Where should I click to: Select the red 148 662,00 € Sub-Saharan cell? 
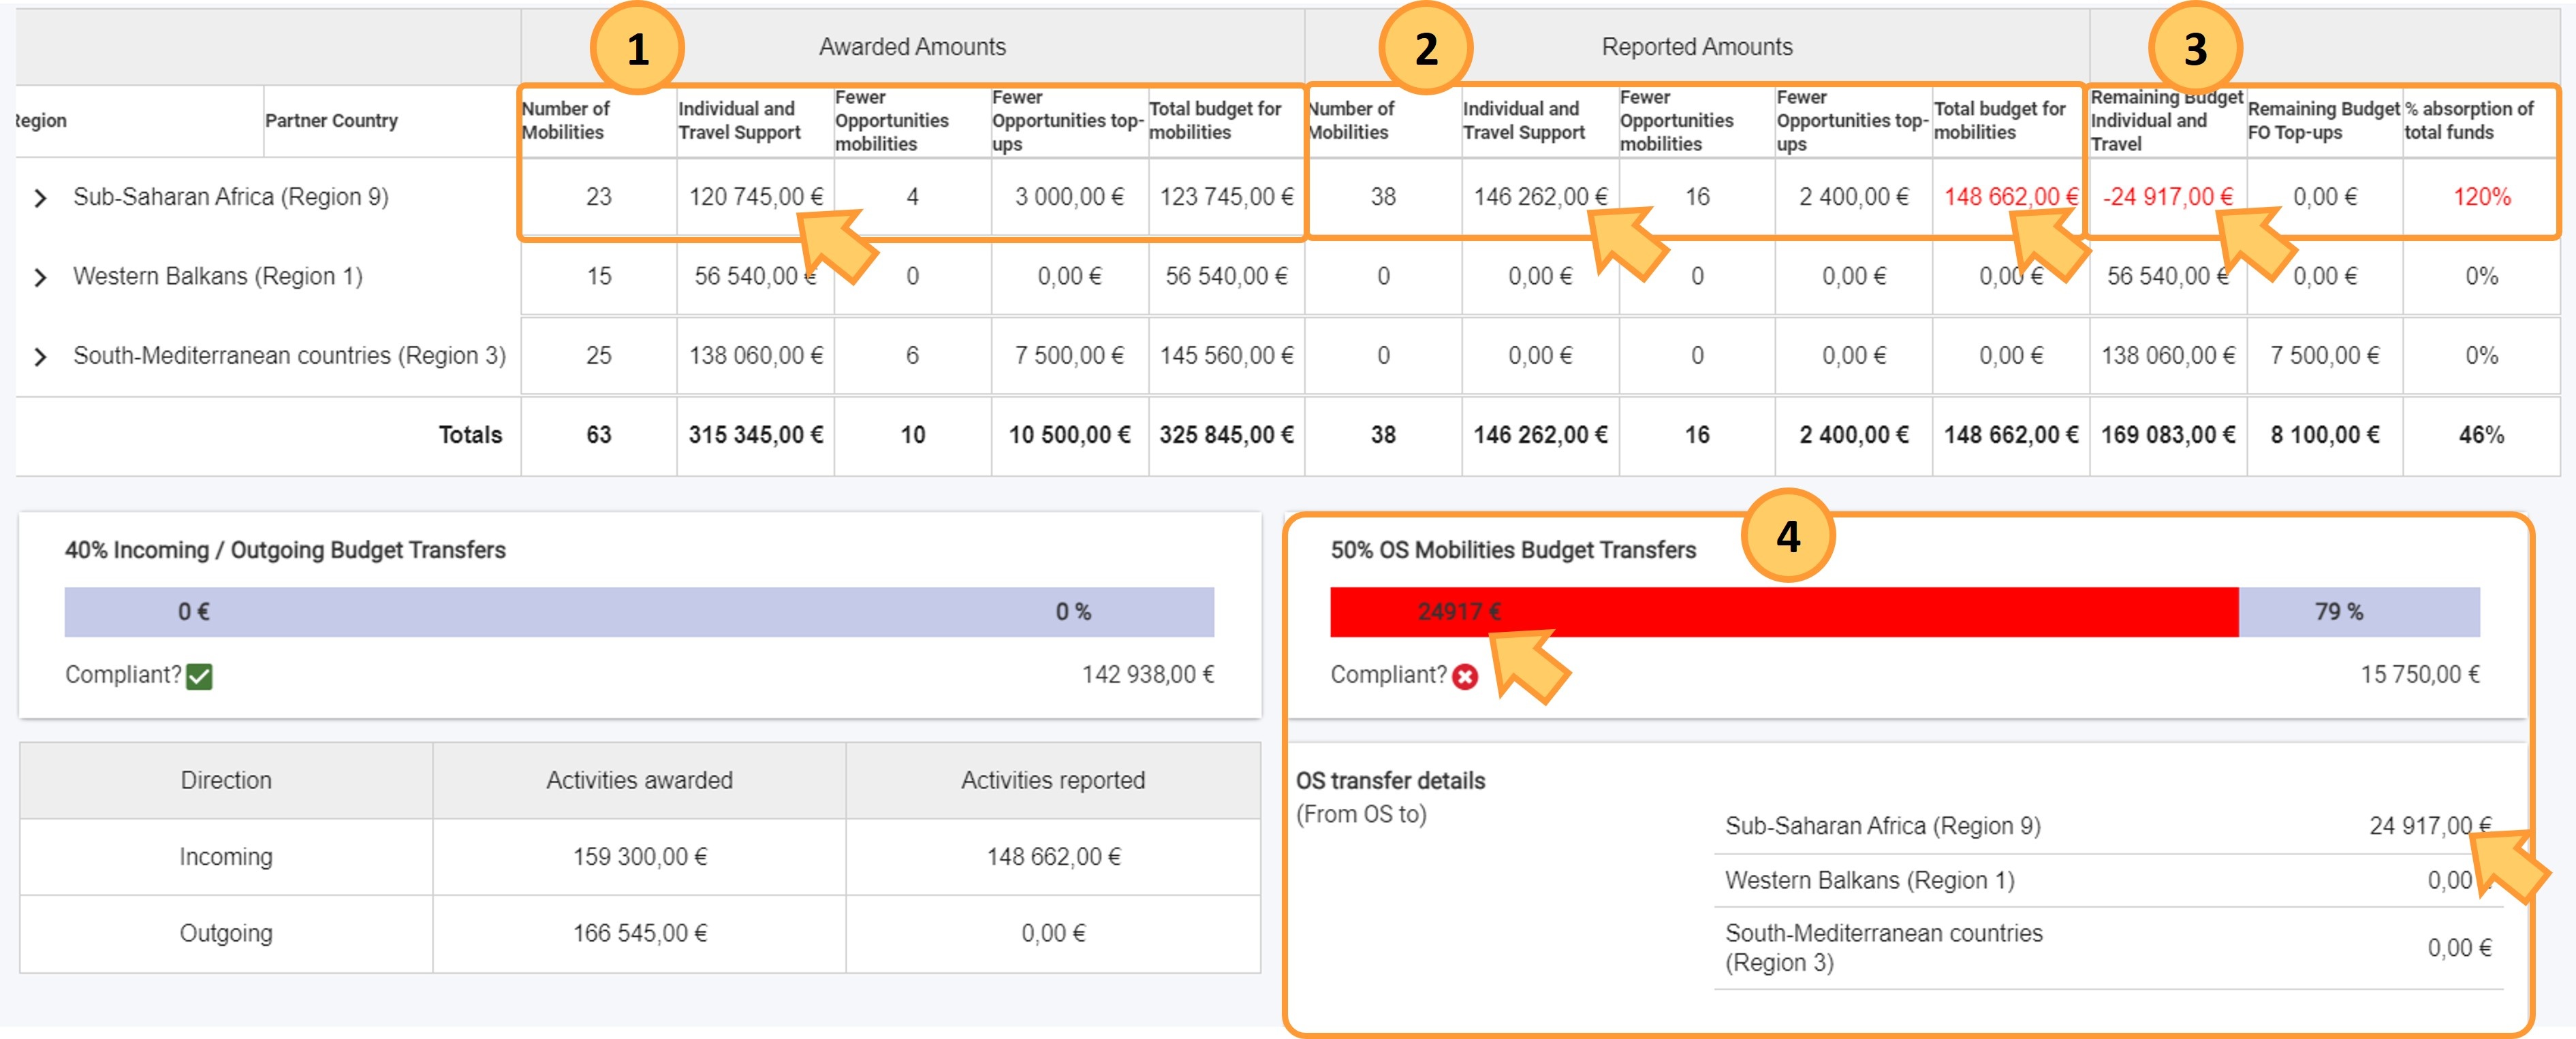tap(2010, 197)
